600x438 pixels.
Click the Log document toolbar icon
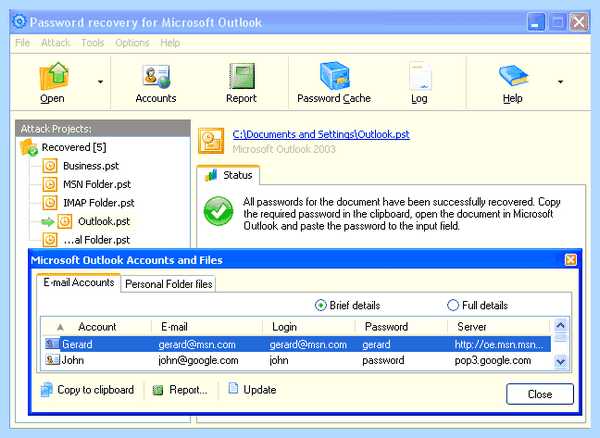click(x=420, y=76)
